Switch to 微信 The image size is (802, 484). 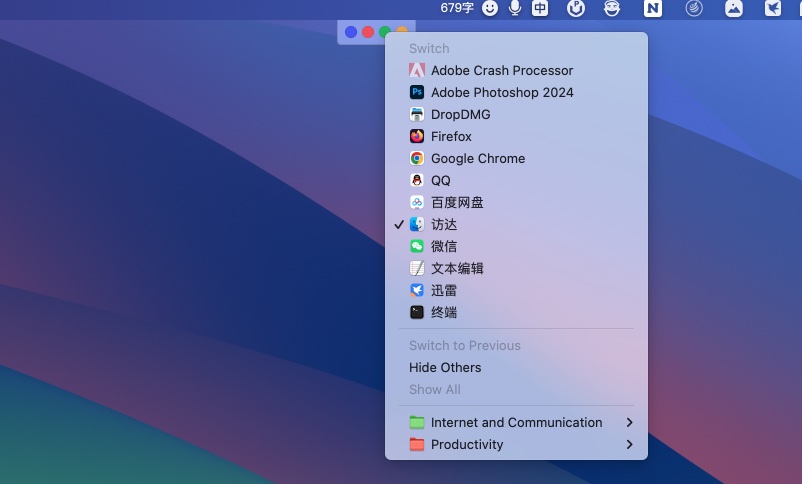click(x=516, y=246)
